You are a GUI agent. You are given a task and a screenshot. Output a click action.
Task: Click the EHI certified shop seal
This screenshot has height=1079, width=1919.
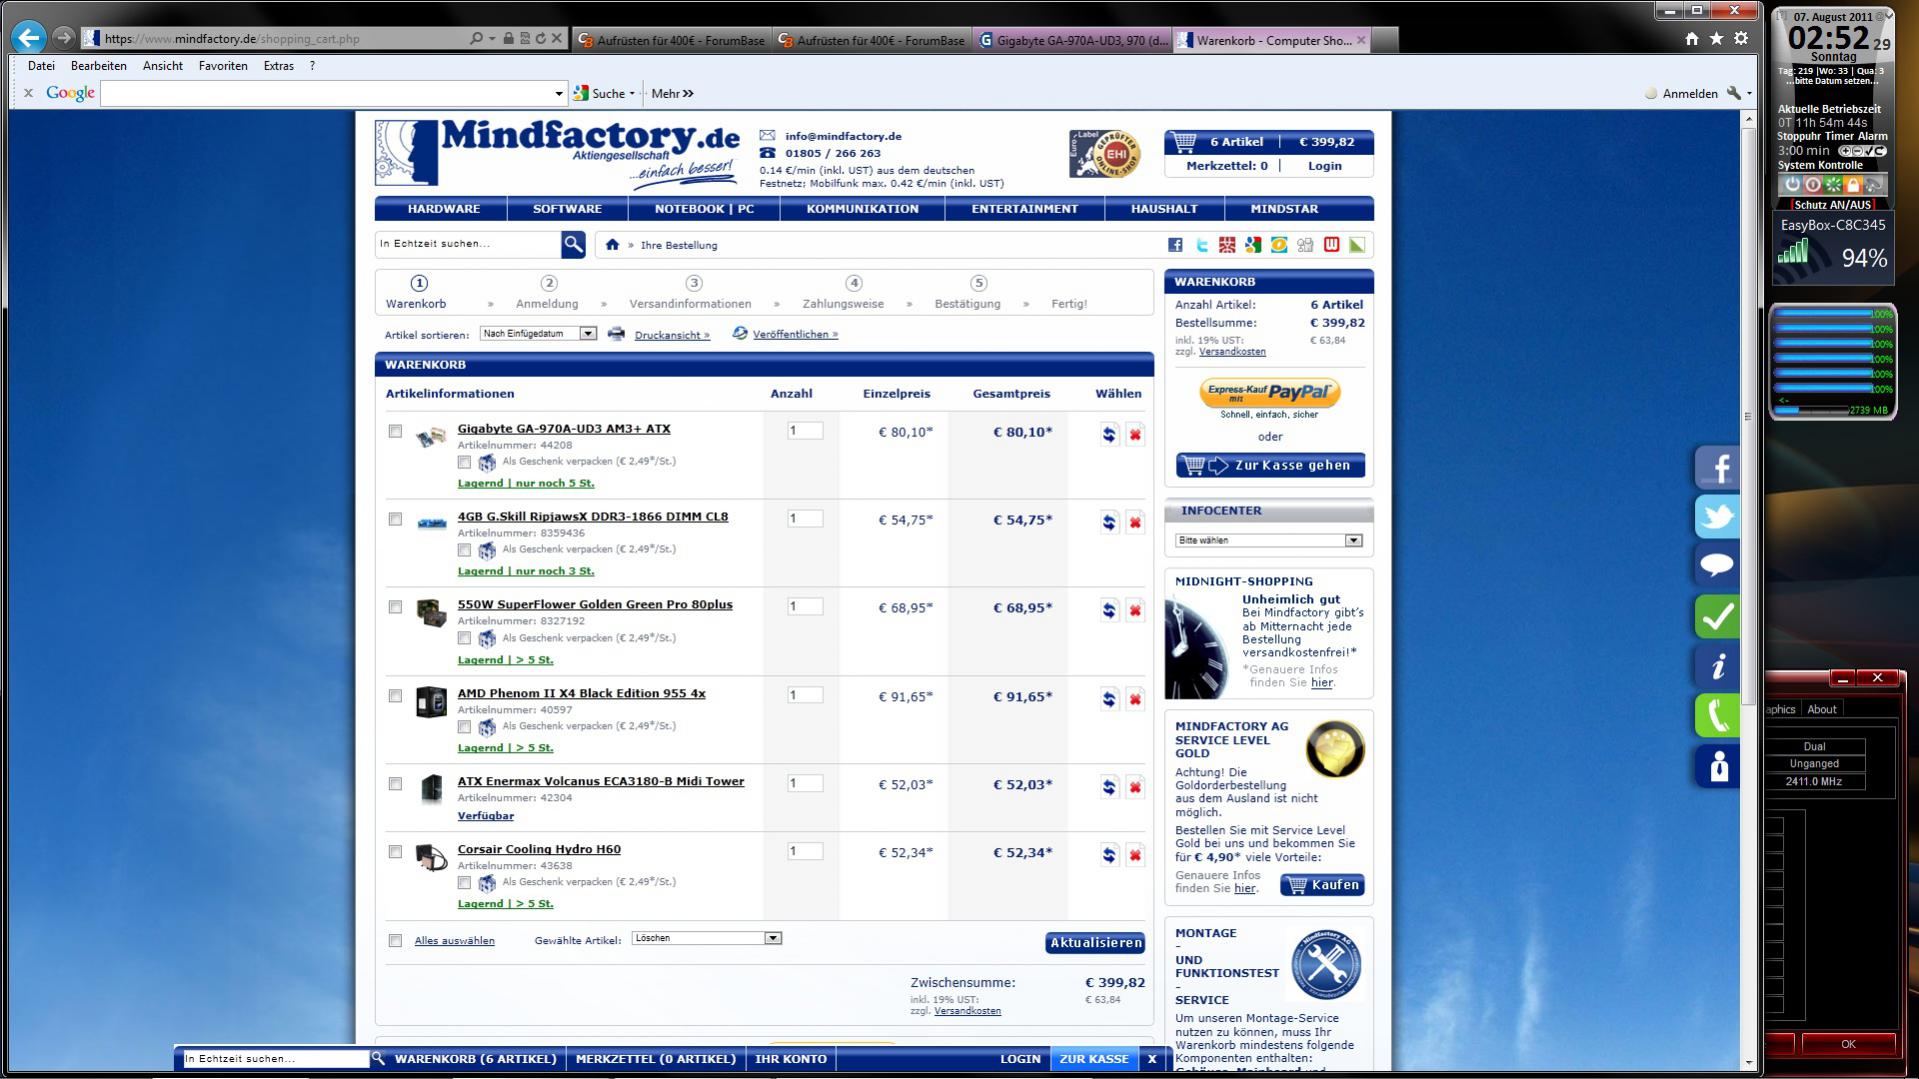click(1104, 154)
